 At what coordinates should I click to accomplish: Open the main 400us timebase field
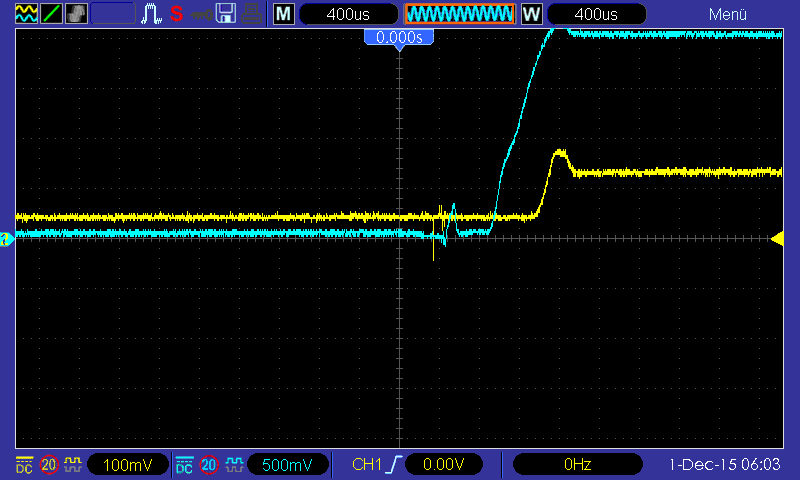348,14
